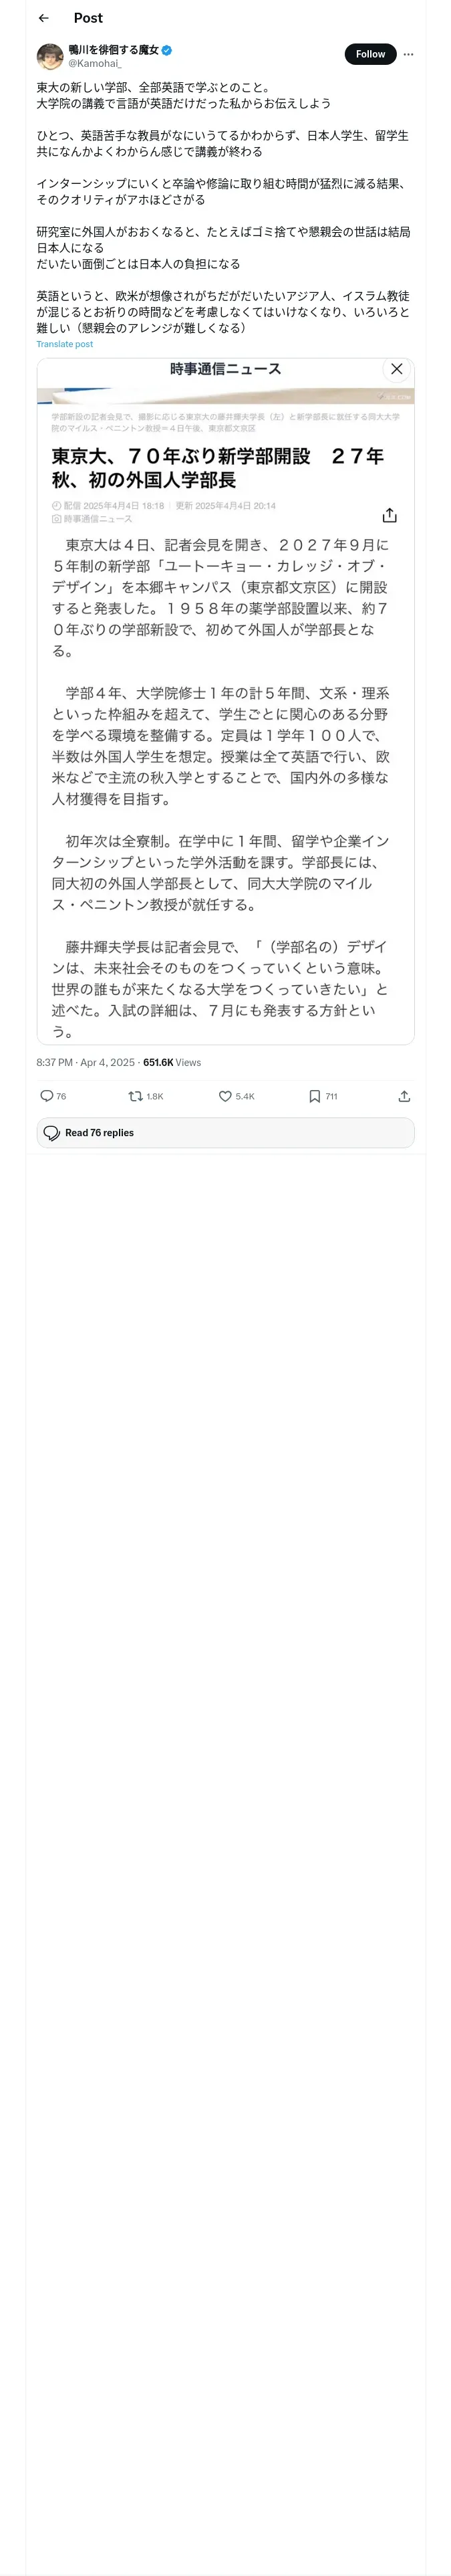The height and width of the screenshot is (2576, 451).
Task: Click the share icon in the post action bar
Action: (404, 1096)
